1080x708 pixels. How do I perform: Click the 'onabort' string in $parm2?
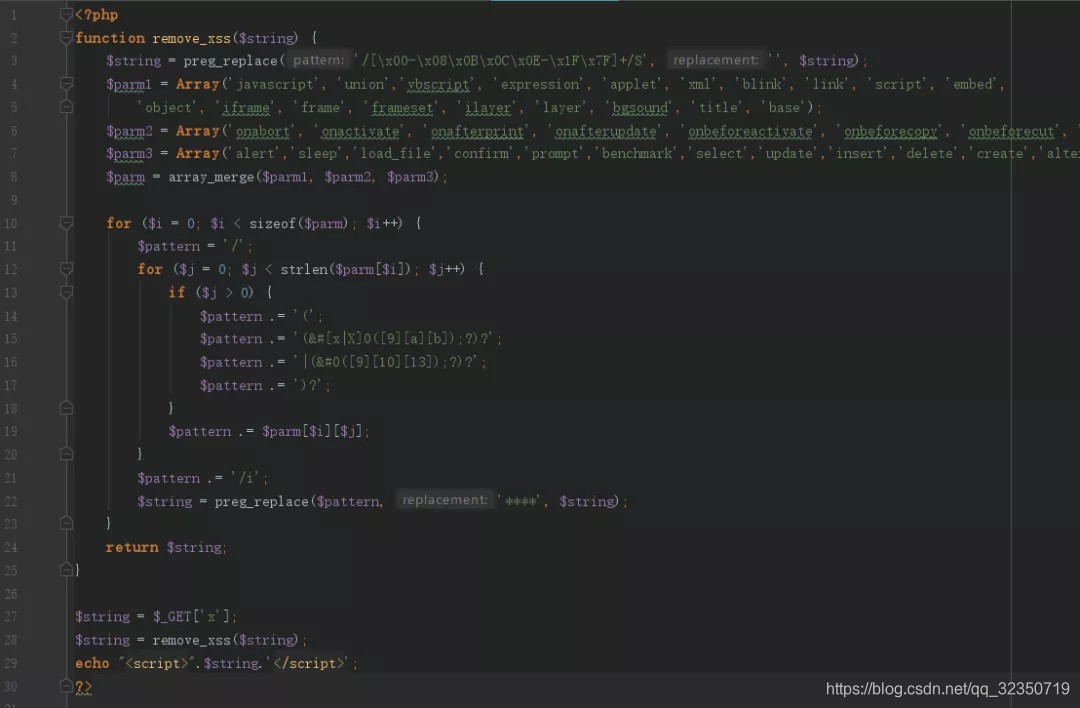pos(262,131)
